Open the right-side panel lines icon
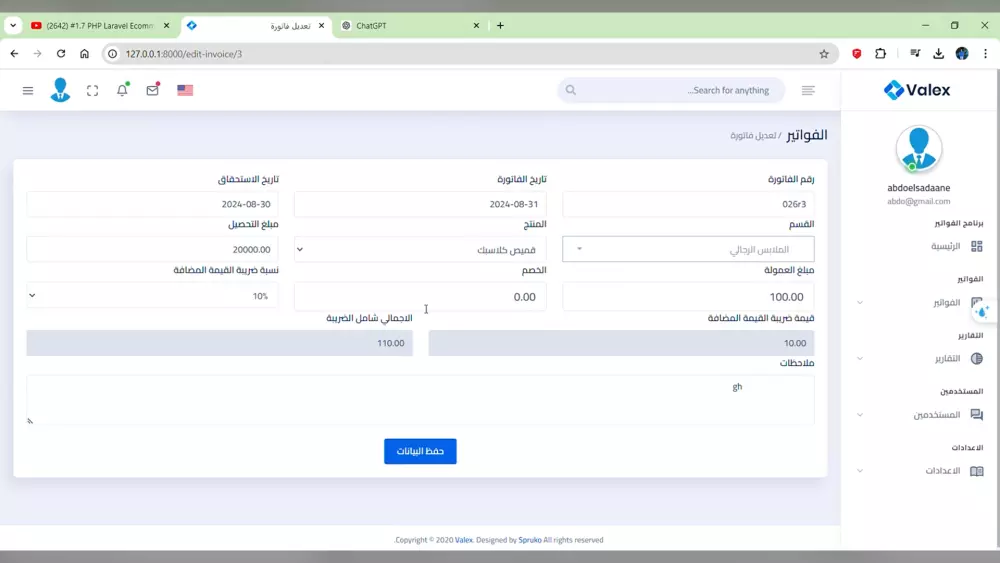 808,91
